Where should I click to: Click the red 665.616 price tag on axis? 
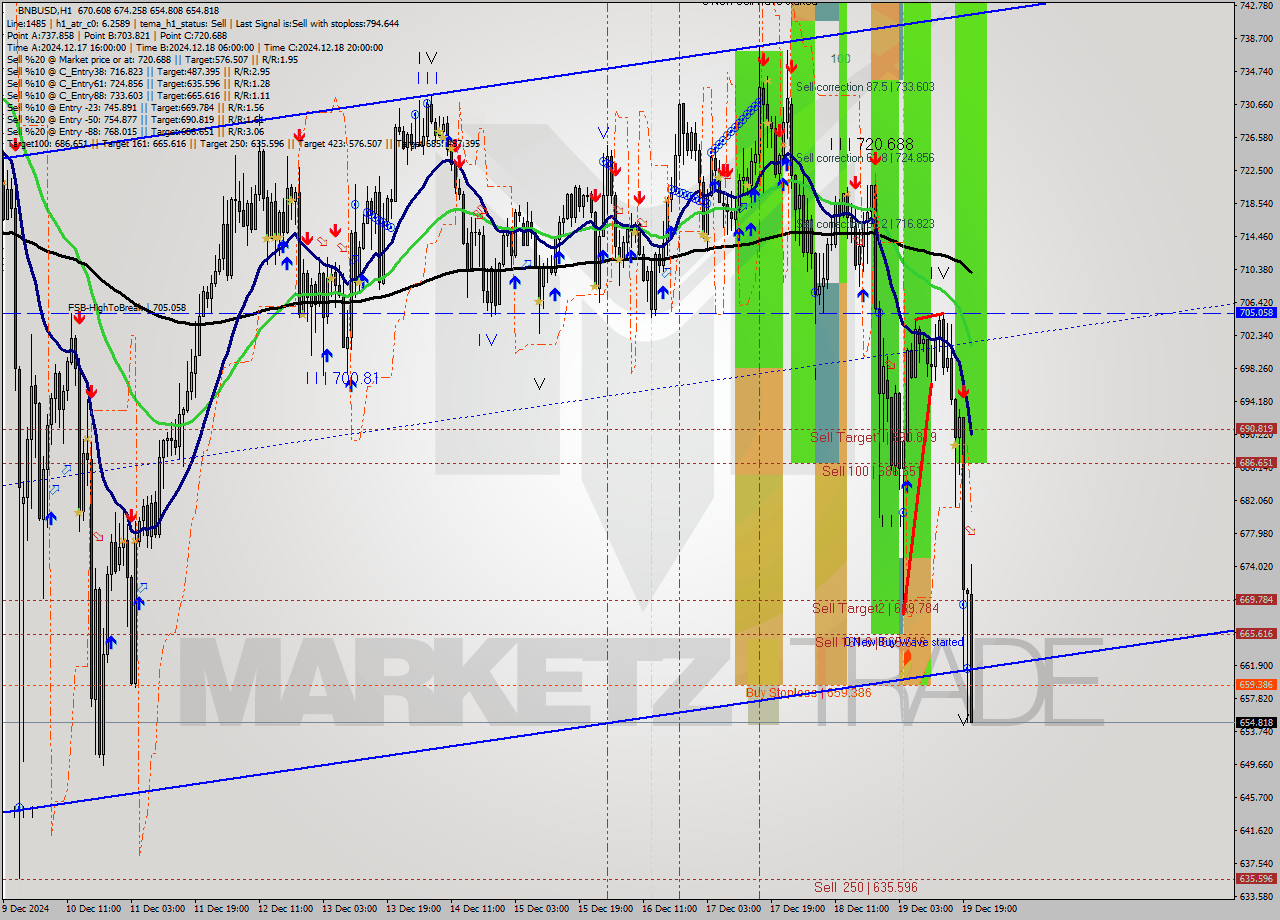click(x=1256, y=634)
